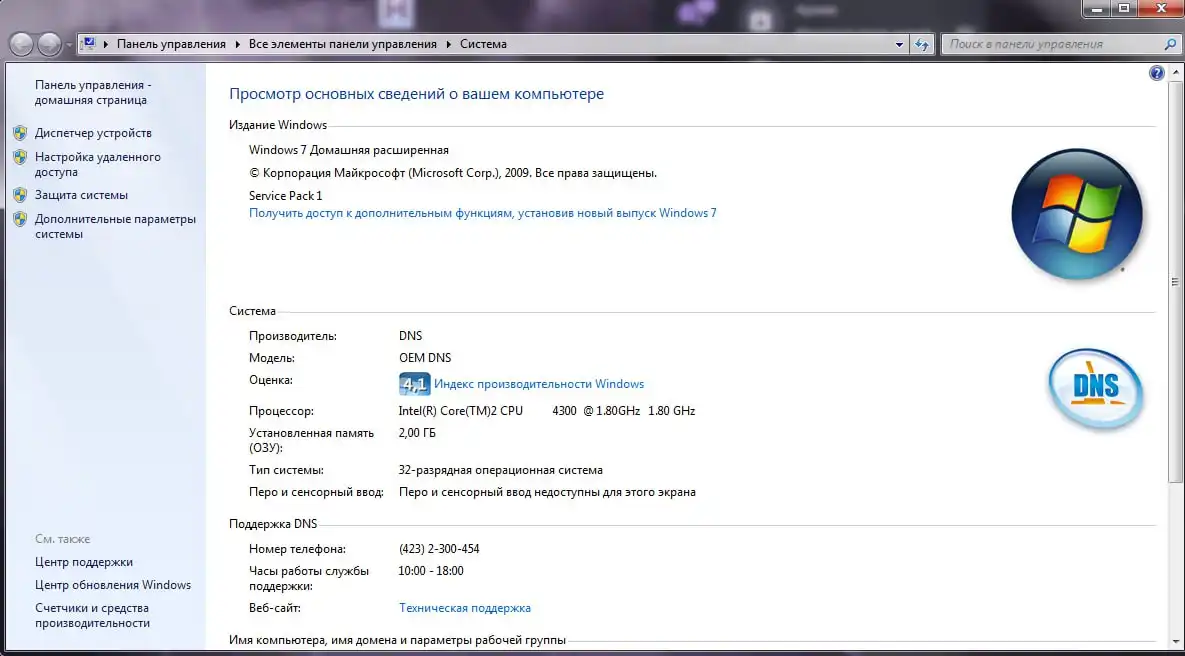Open "Дополнительные параметры системы" link

pos(115,227)
